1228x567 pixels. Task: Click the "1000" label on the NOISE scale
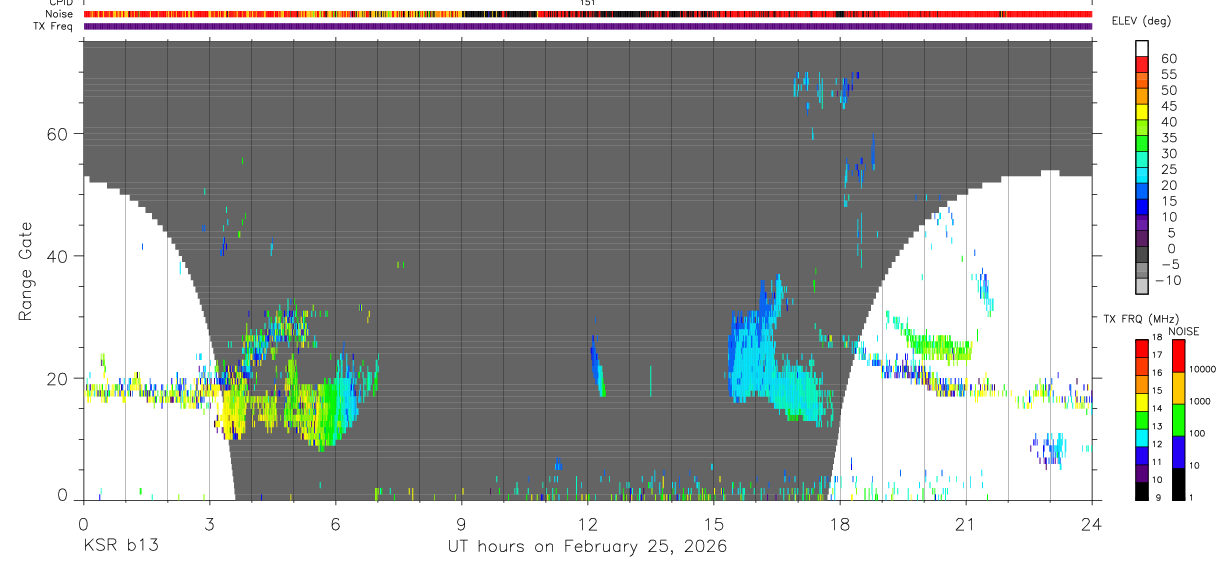click(1201, 401)
